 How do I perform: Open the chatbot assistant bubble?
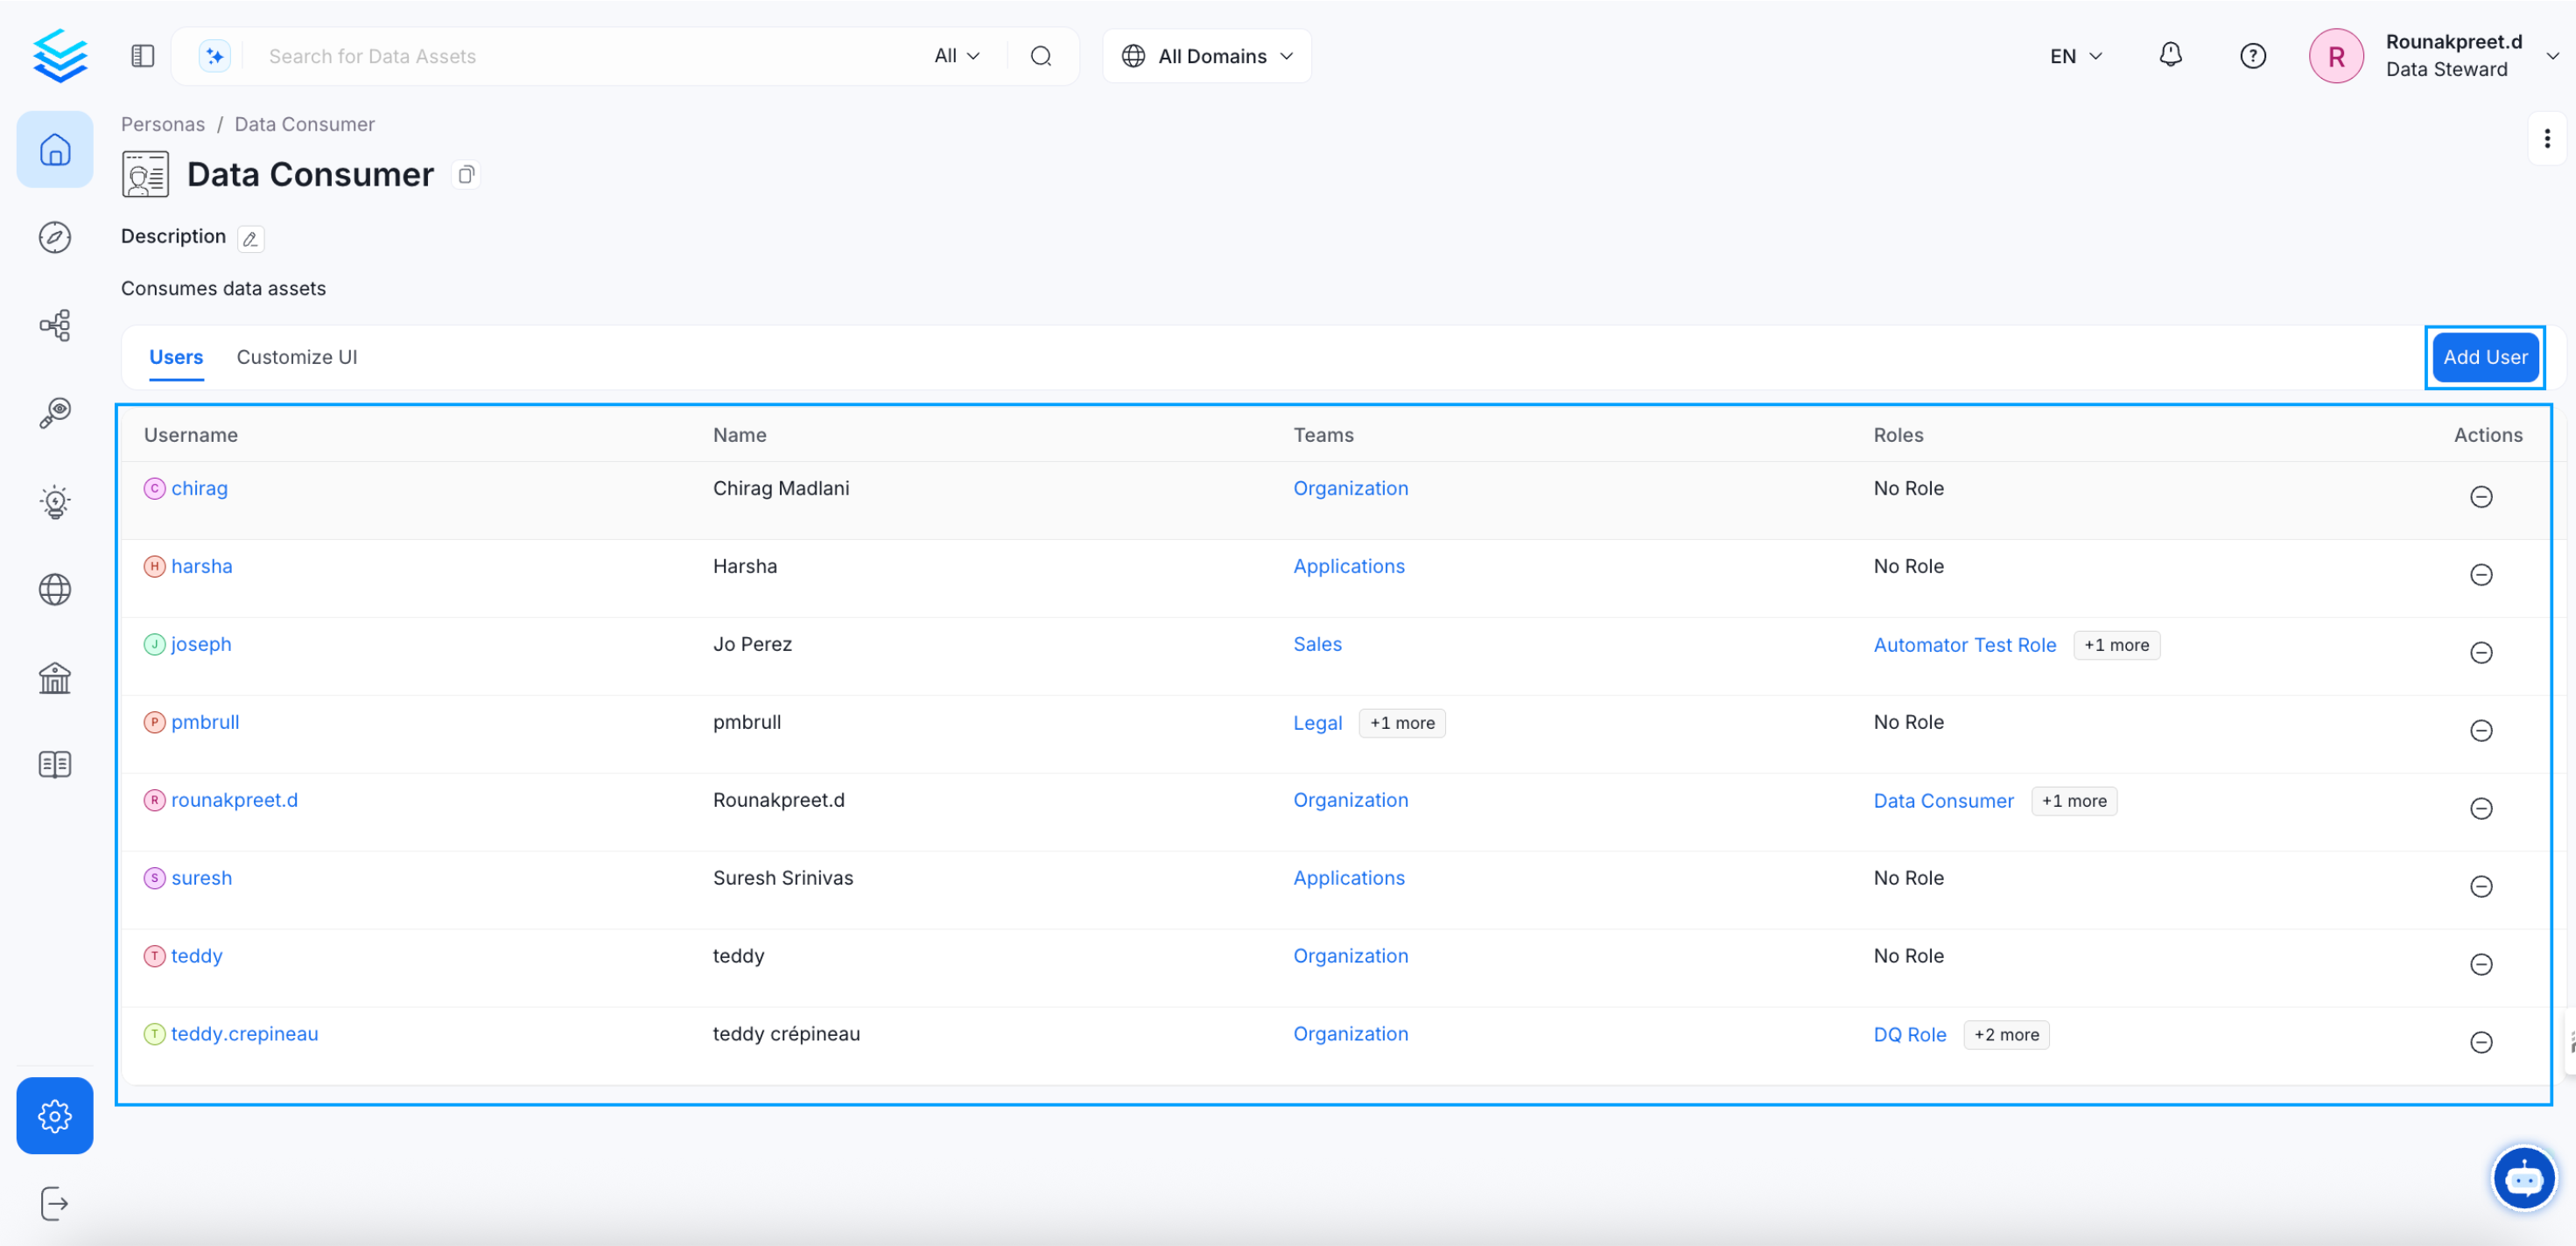(2523, 1178)
